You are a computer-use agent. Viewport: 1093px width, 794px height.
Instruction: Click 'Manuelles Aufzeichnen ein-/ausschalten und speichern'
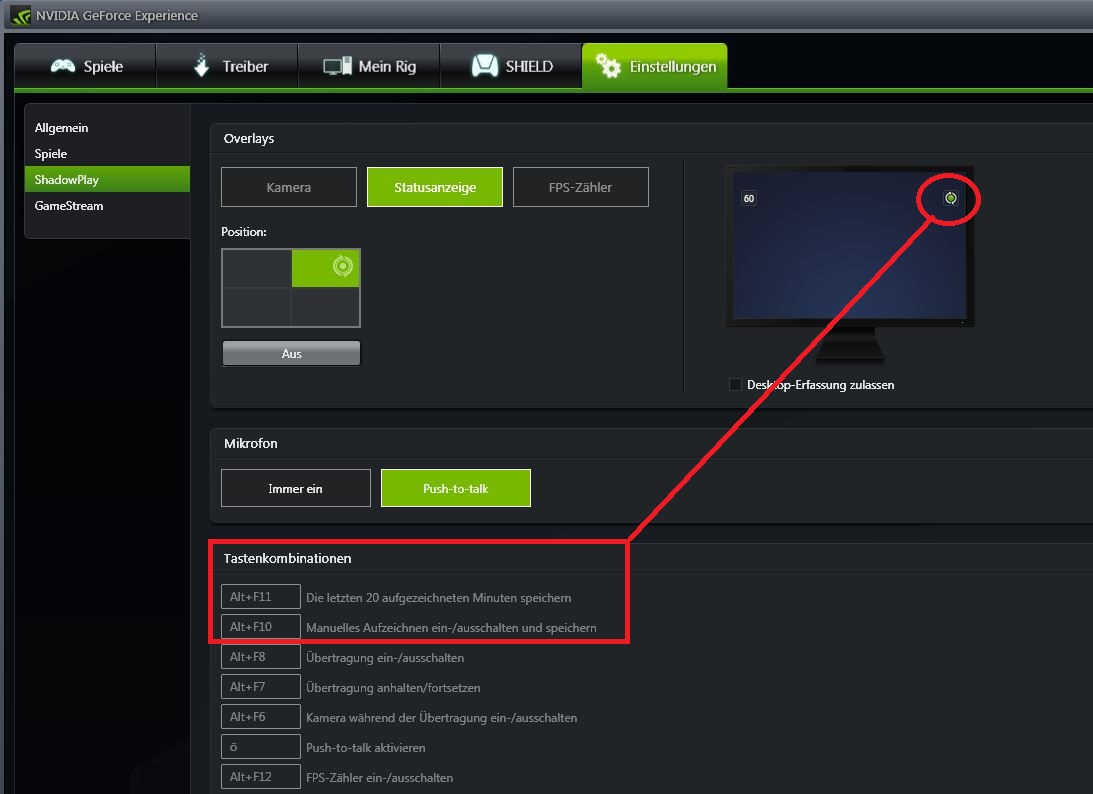click(451, 627)
